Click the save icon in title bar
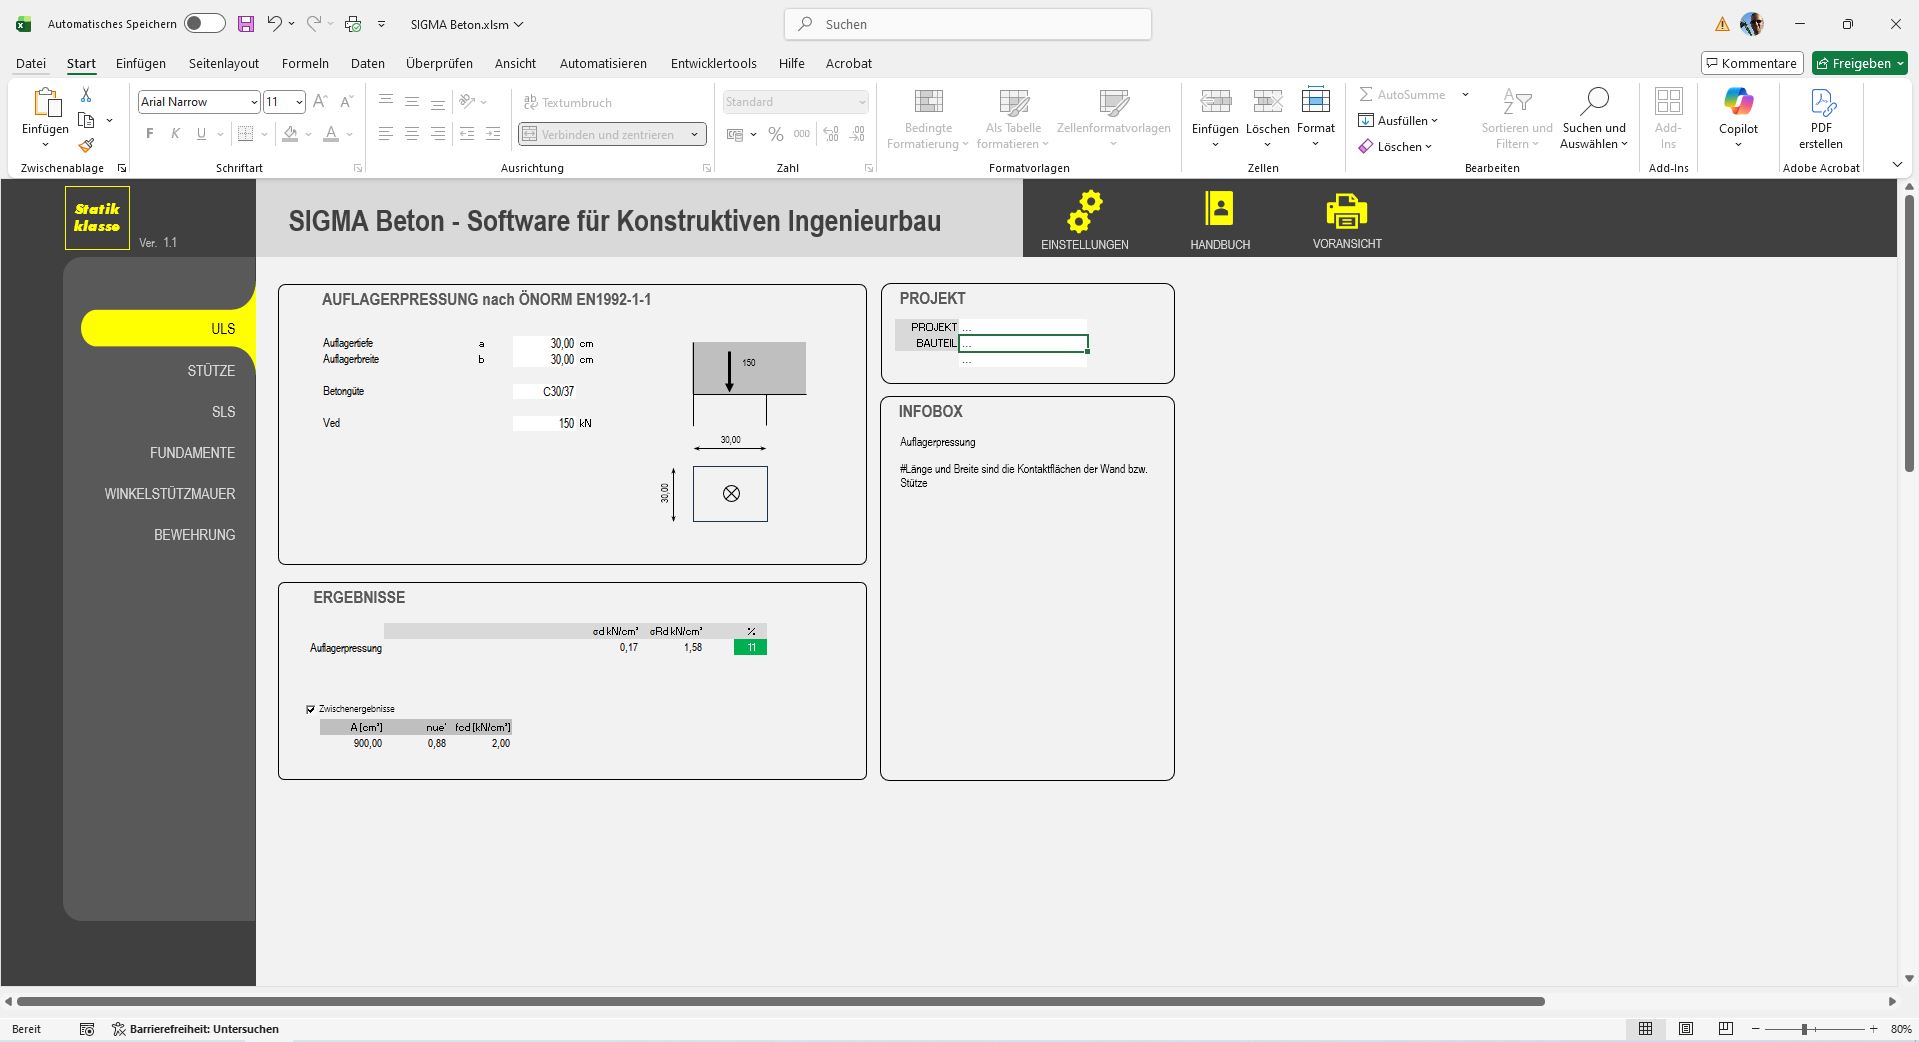The image size is (1919, 1042). (245, 24)
